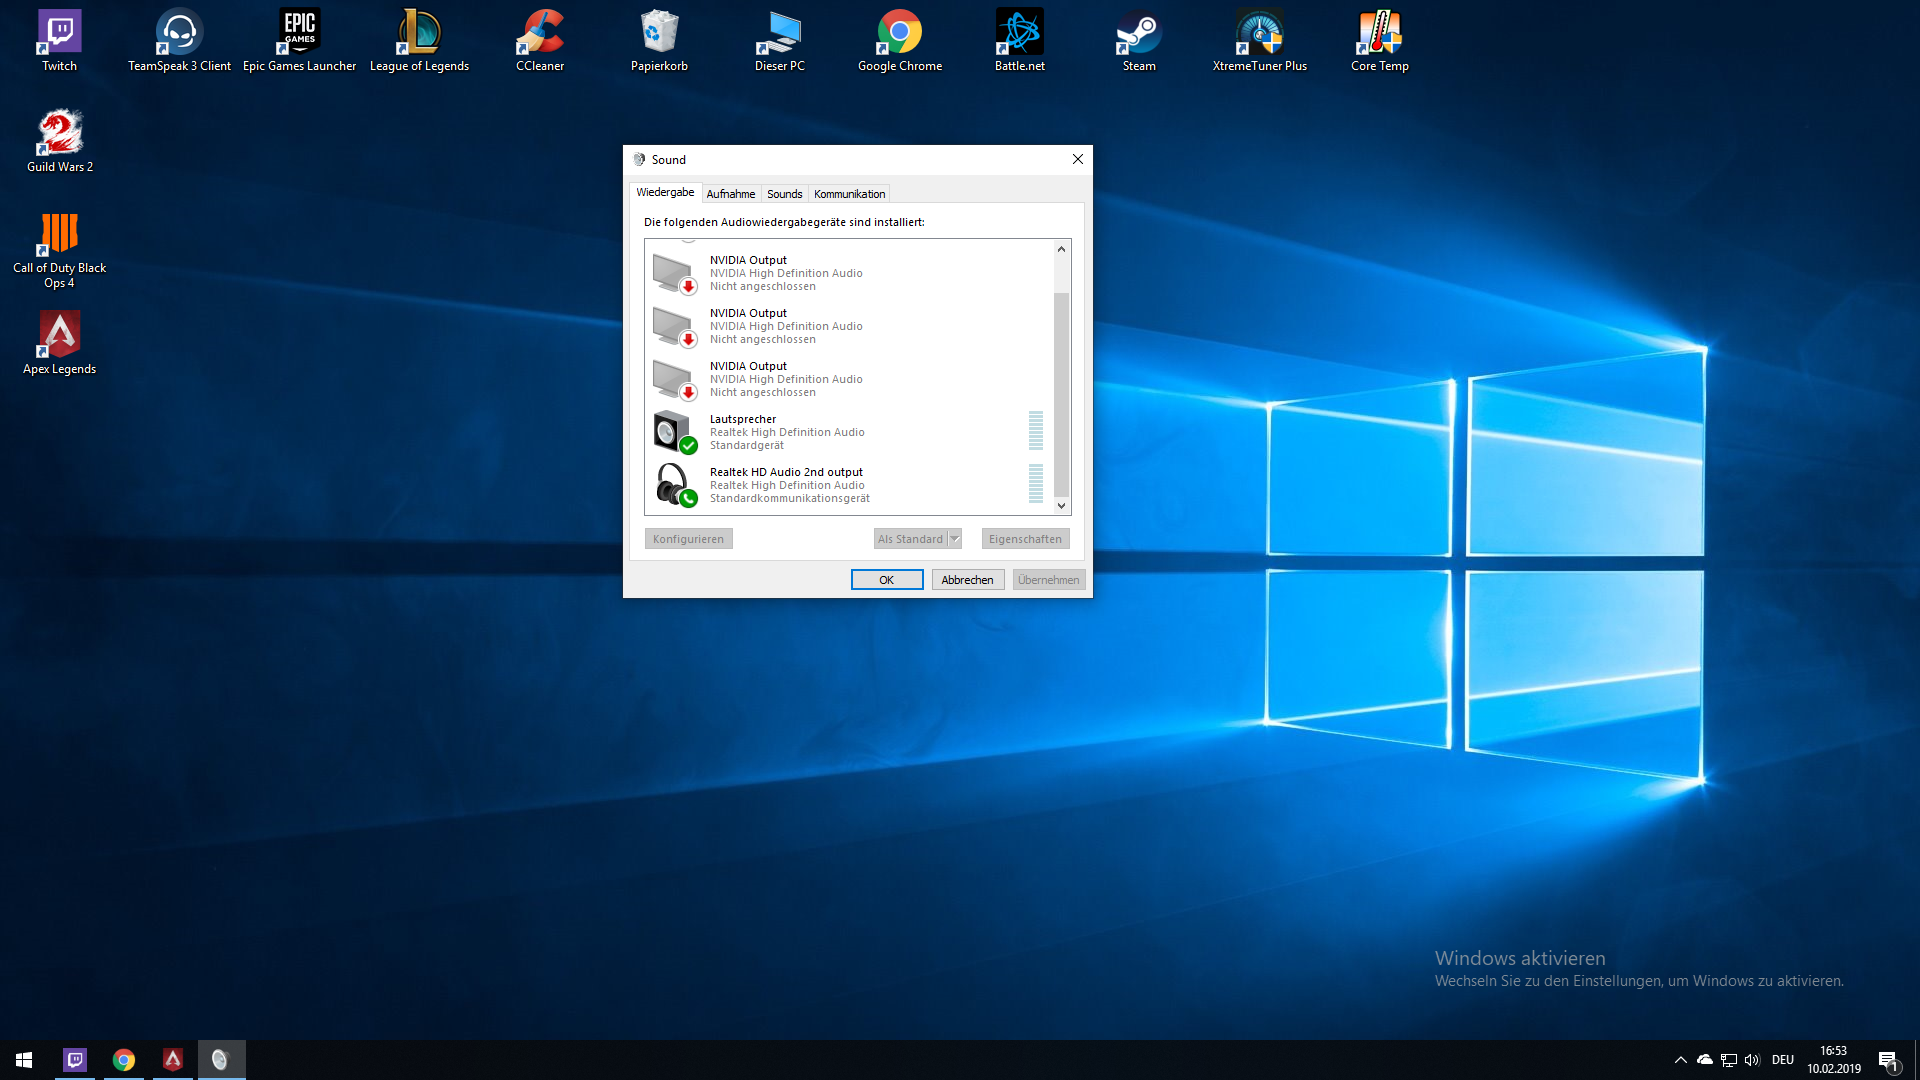Switch to the Kommunikation tab
This screenshot has height=1080, width=1920.
point(849,194)
